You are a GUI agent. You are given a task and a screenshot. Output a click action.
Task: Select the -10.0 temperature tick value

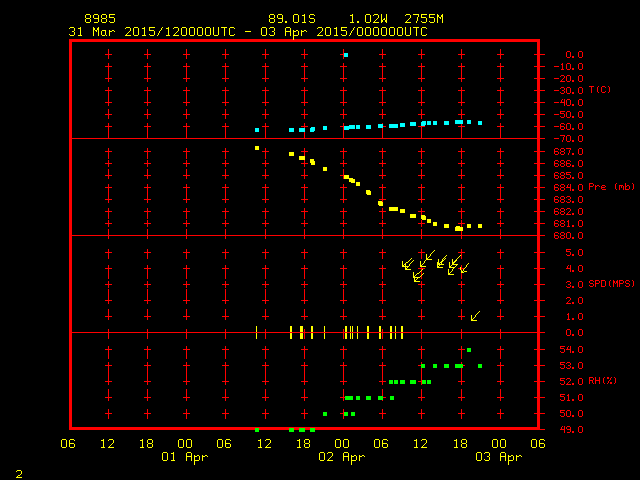(x=568, y=67)
